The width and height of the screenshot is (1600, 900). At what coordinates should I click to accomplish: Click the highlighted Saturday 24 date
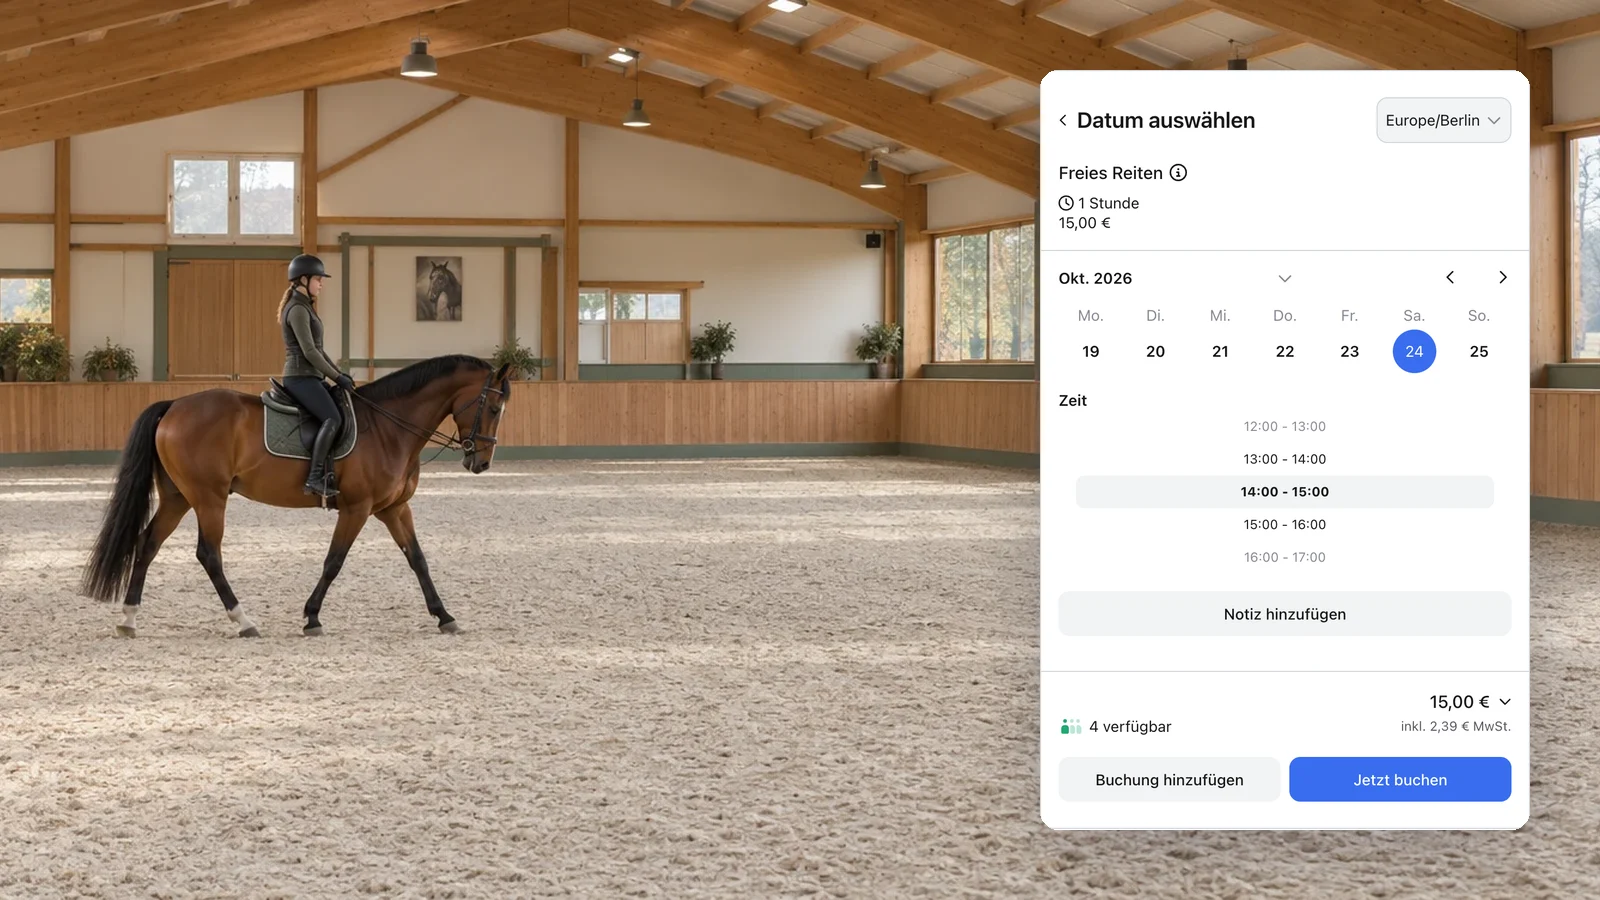click(1414, 352)
